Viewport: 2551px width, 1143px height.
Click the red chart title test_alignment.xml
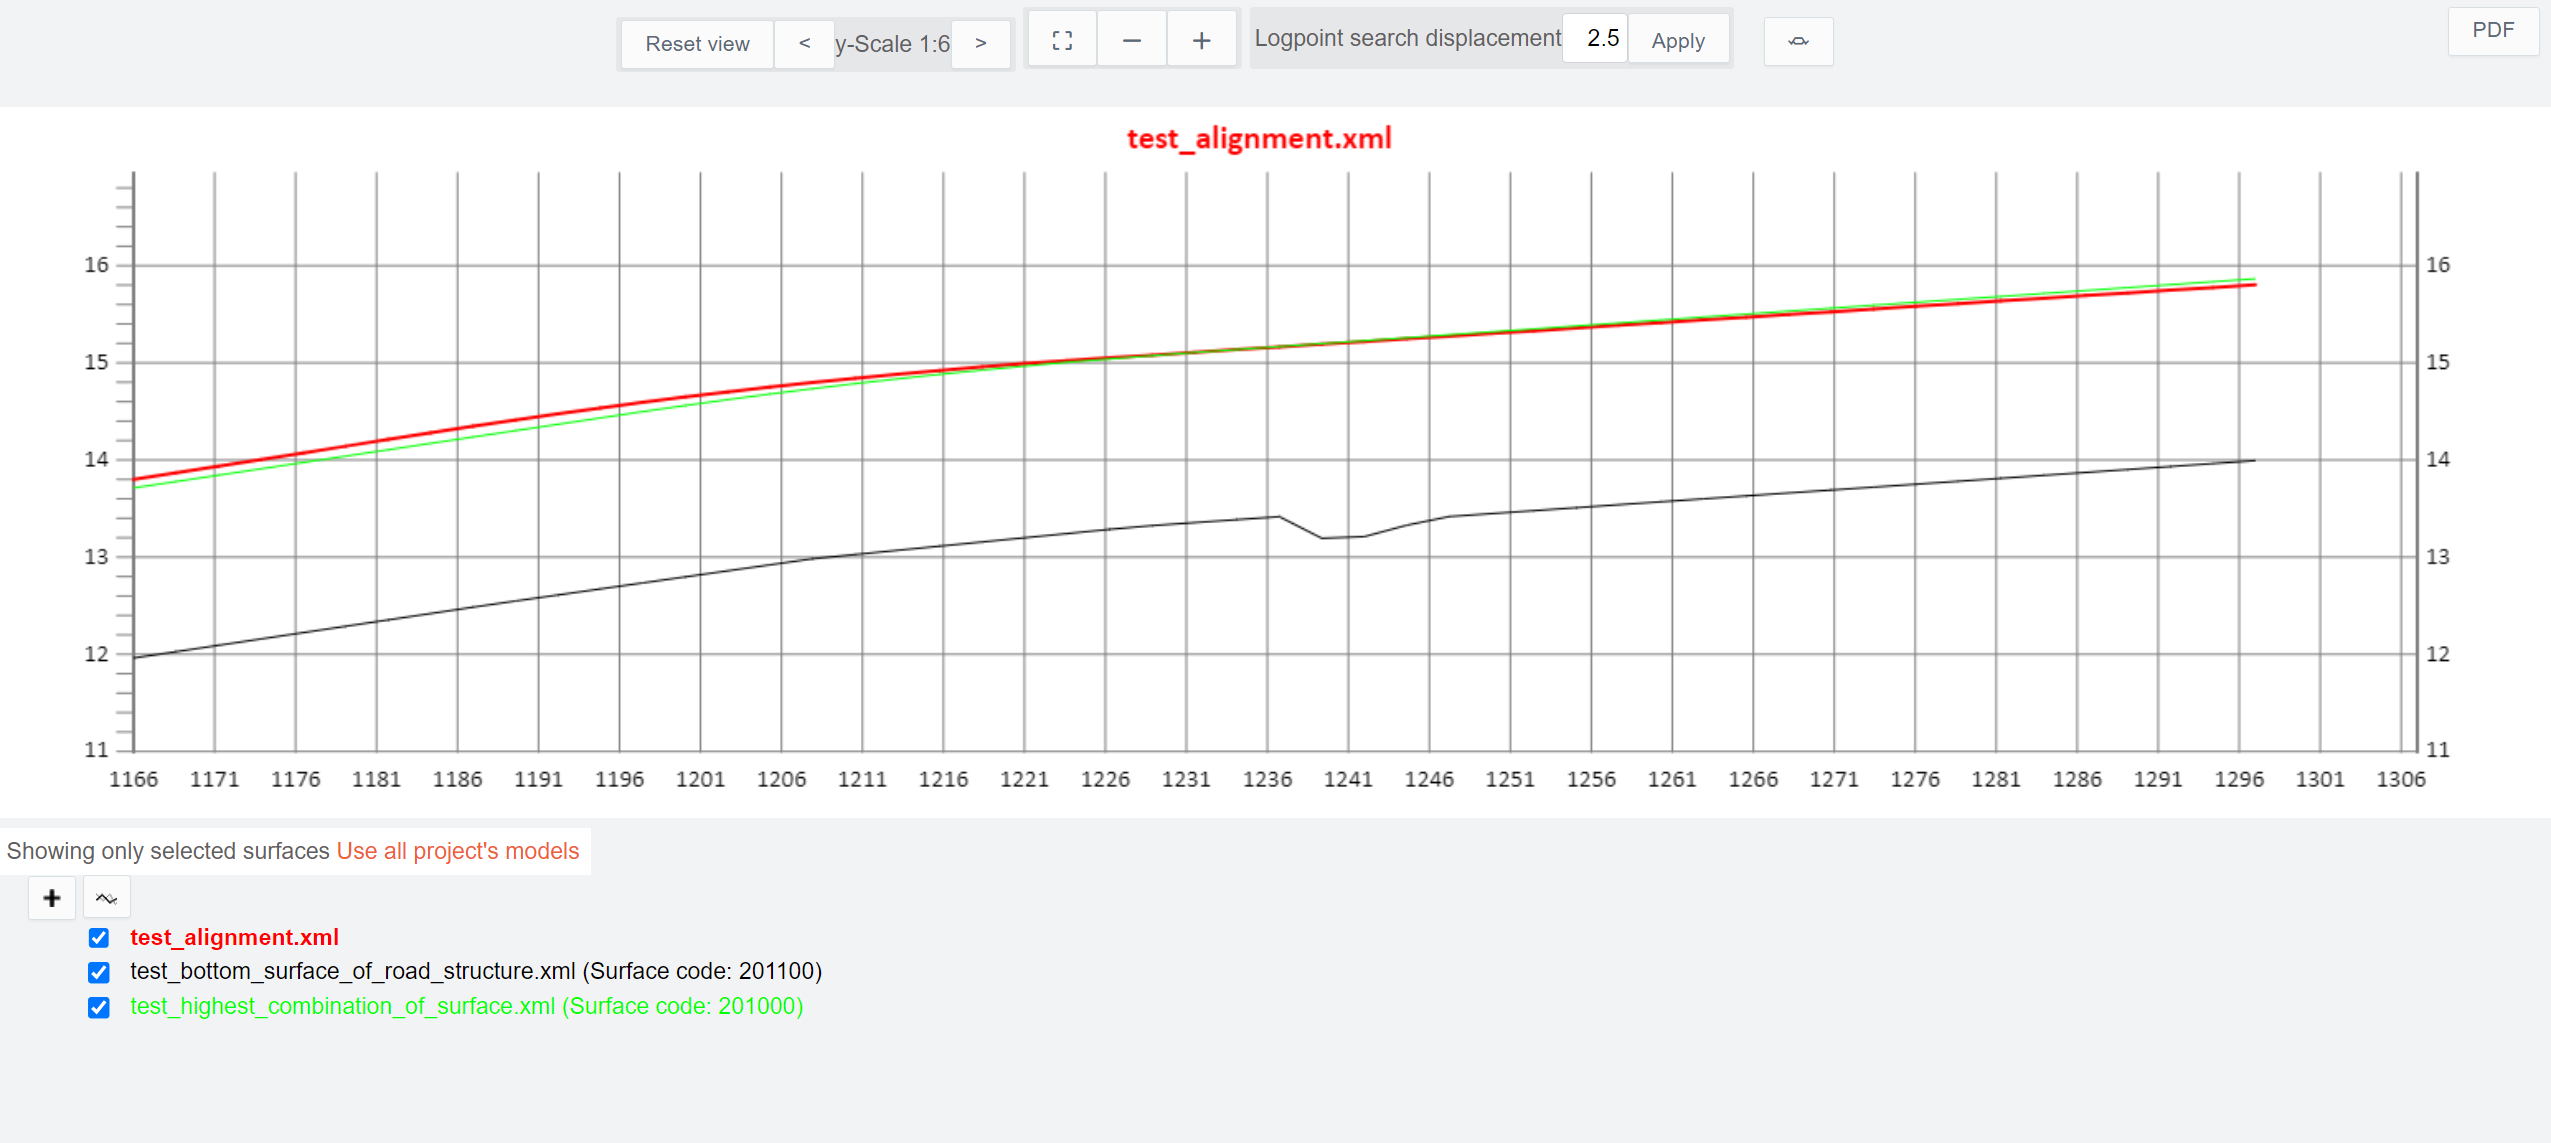(x=1258, y=138)
